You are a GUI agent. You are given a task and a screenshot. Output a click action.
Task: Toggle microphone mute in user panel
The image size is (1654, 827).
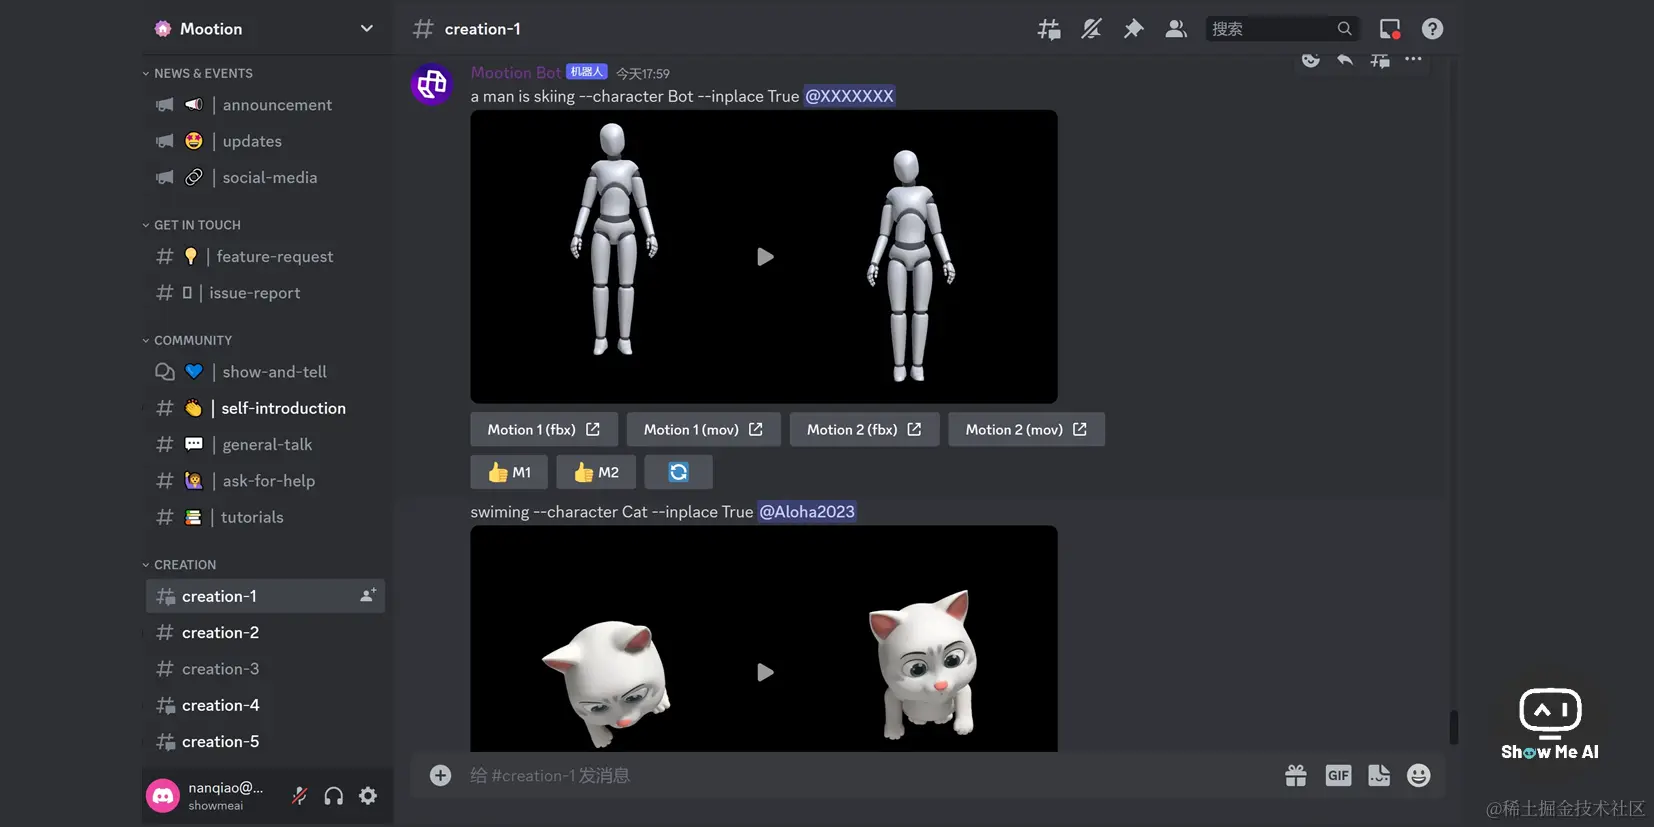(x=299, y=796)
